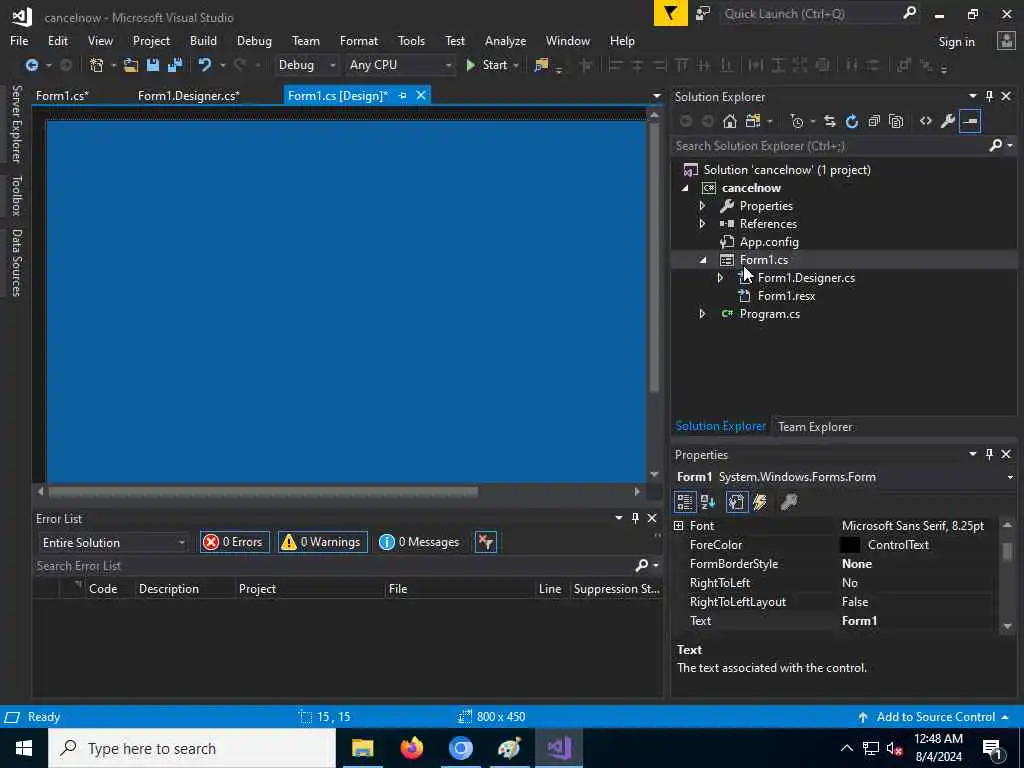Save the current file with Save icon
This screenshot has width=1024, height=768.
pos(153,65)
